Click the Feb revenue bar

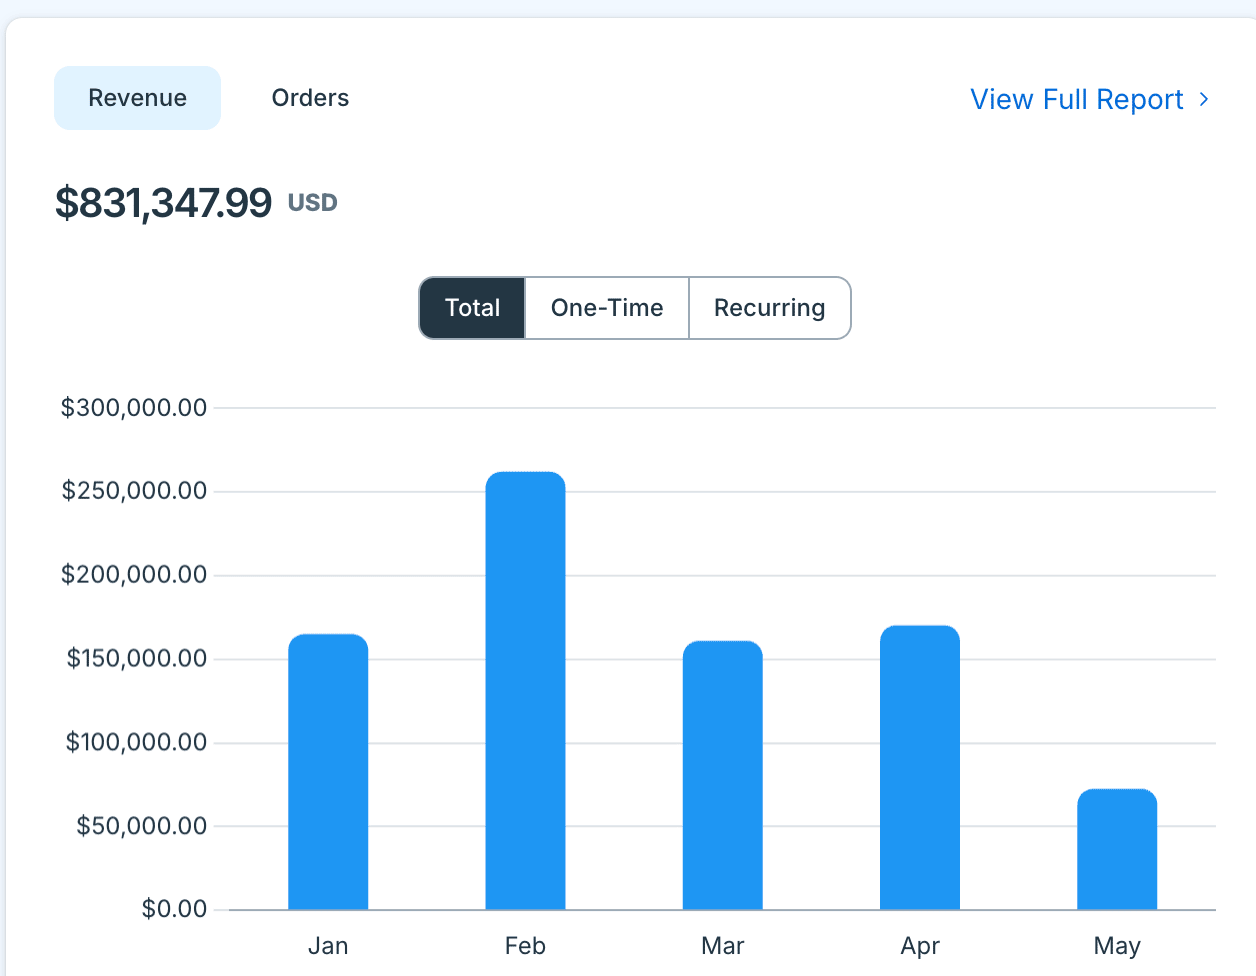(x=525, y=691)
